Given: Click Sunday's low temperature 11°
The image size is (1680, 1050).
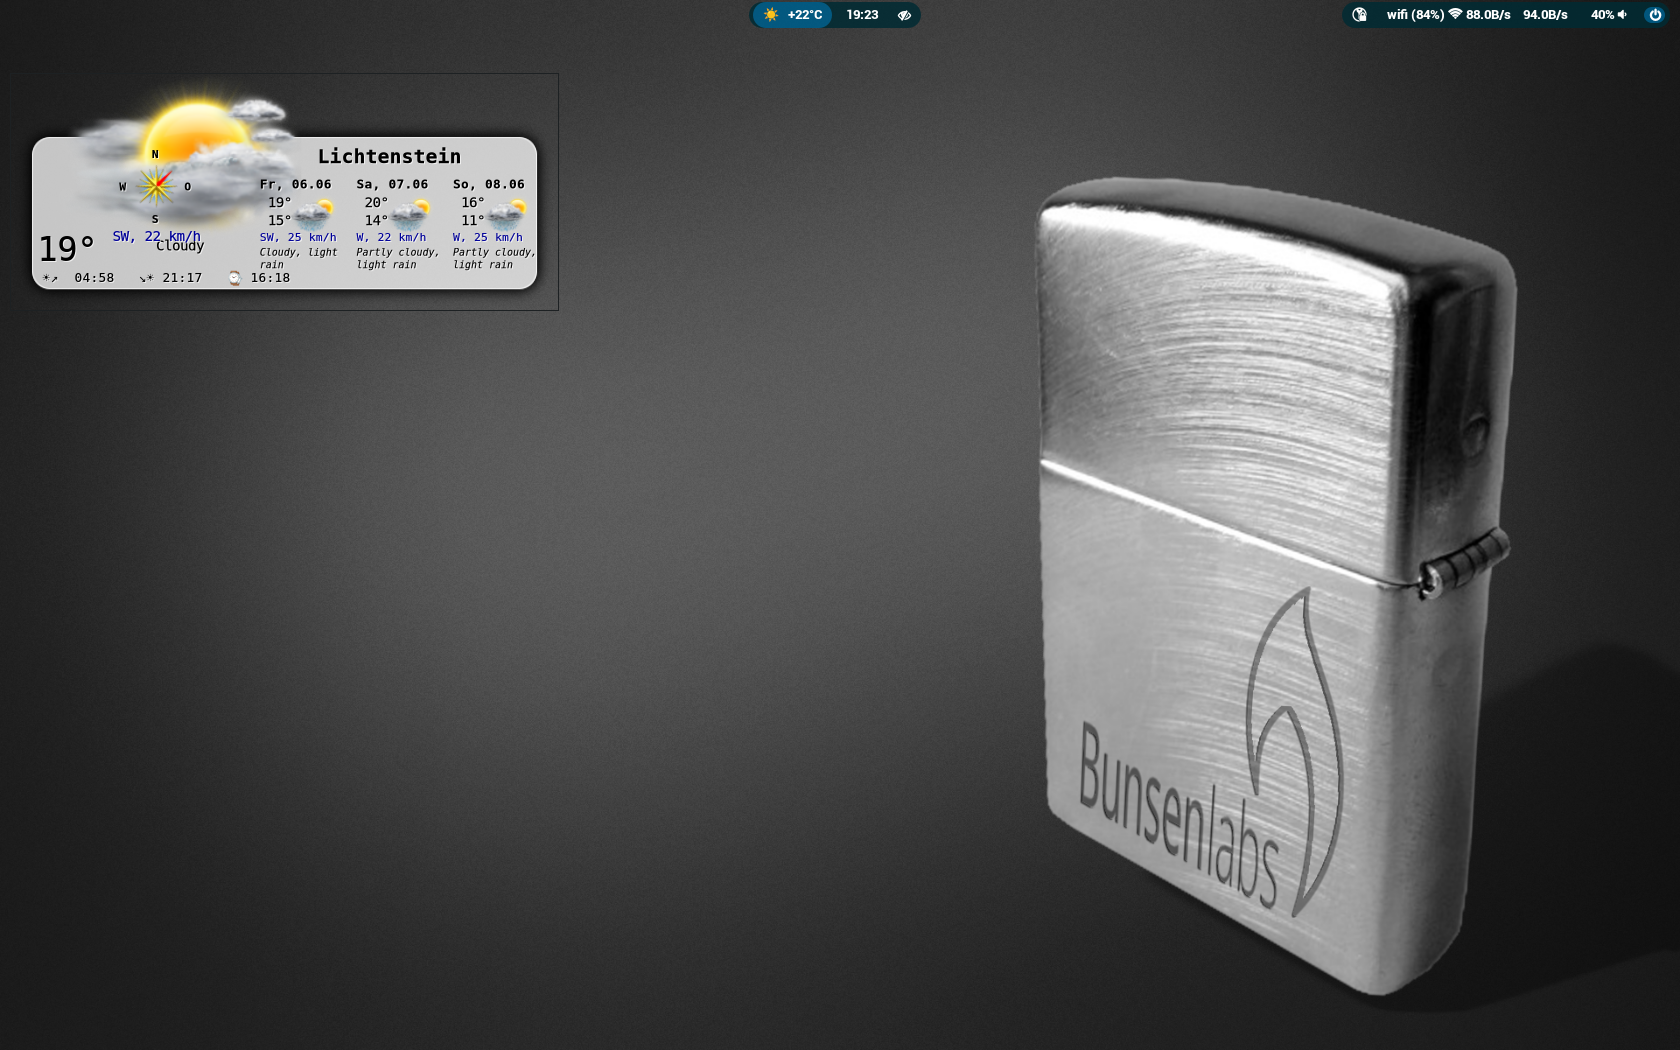Looking at the screenshot, I should pyautogui.click(x=472, y=220).
